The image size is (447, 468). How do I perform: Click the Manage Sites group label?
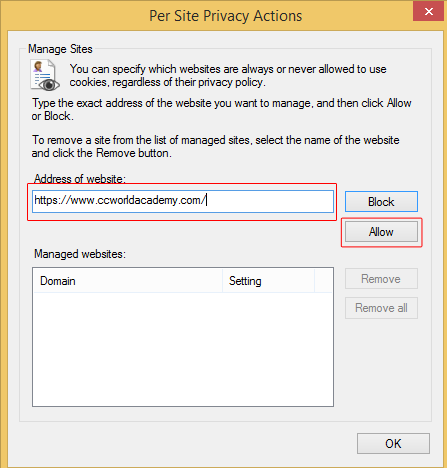(x=60, y=49)
